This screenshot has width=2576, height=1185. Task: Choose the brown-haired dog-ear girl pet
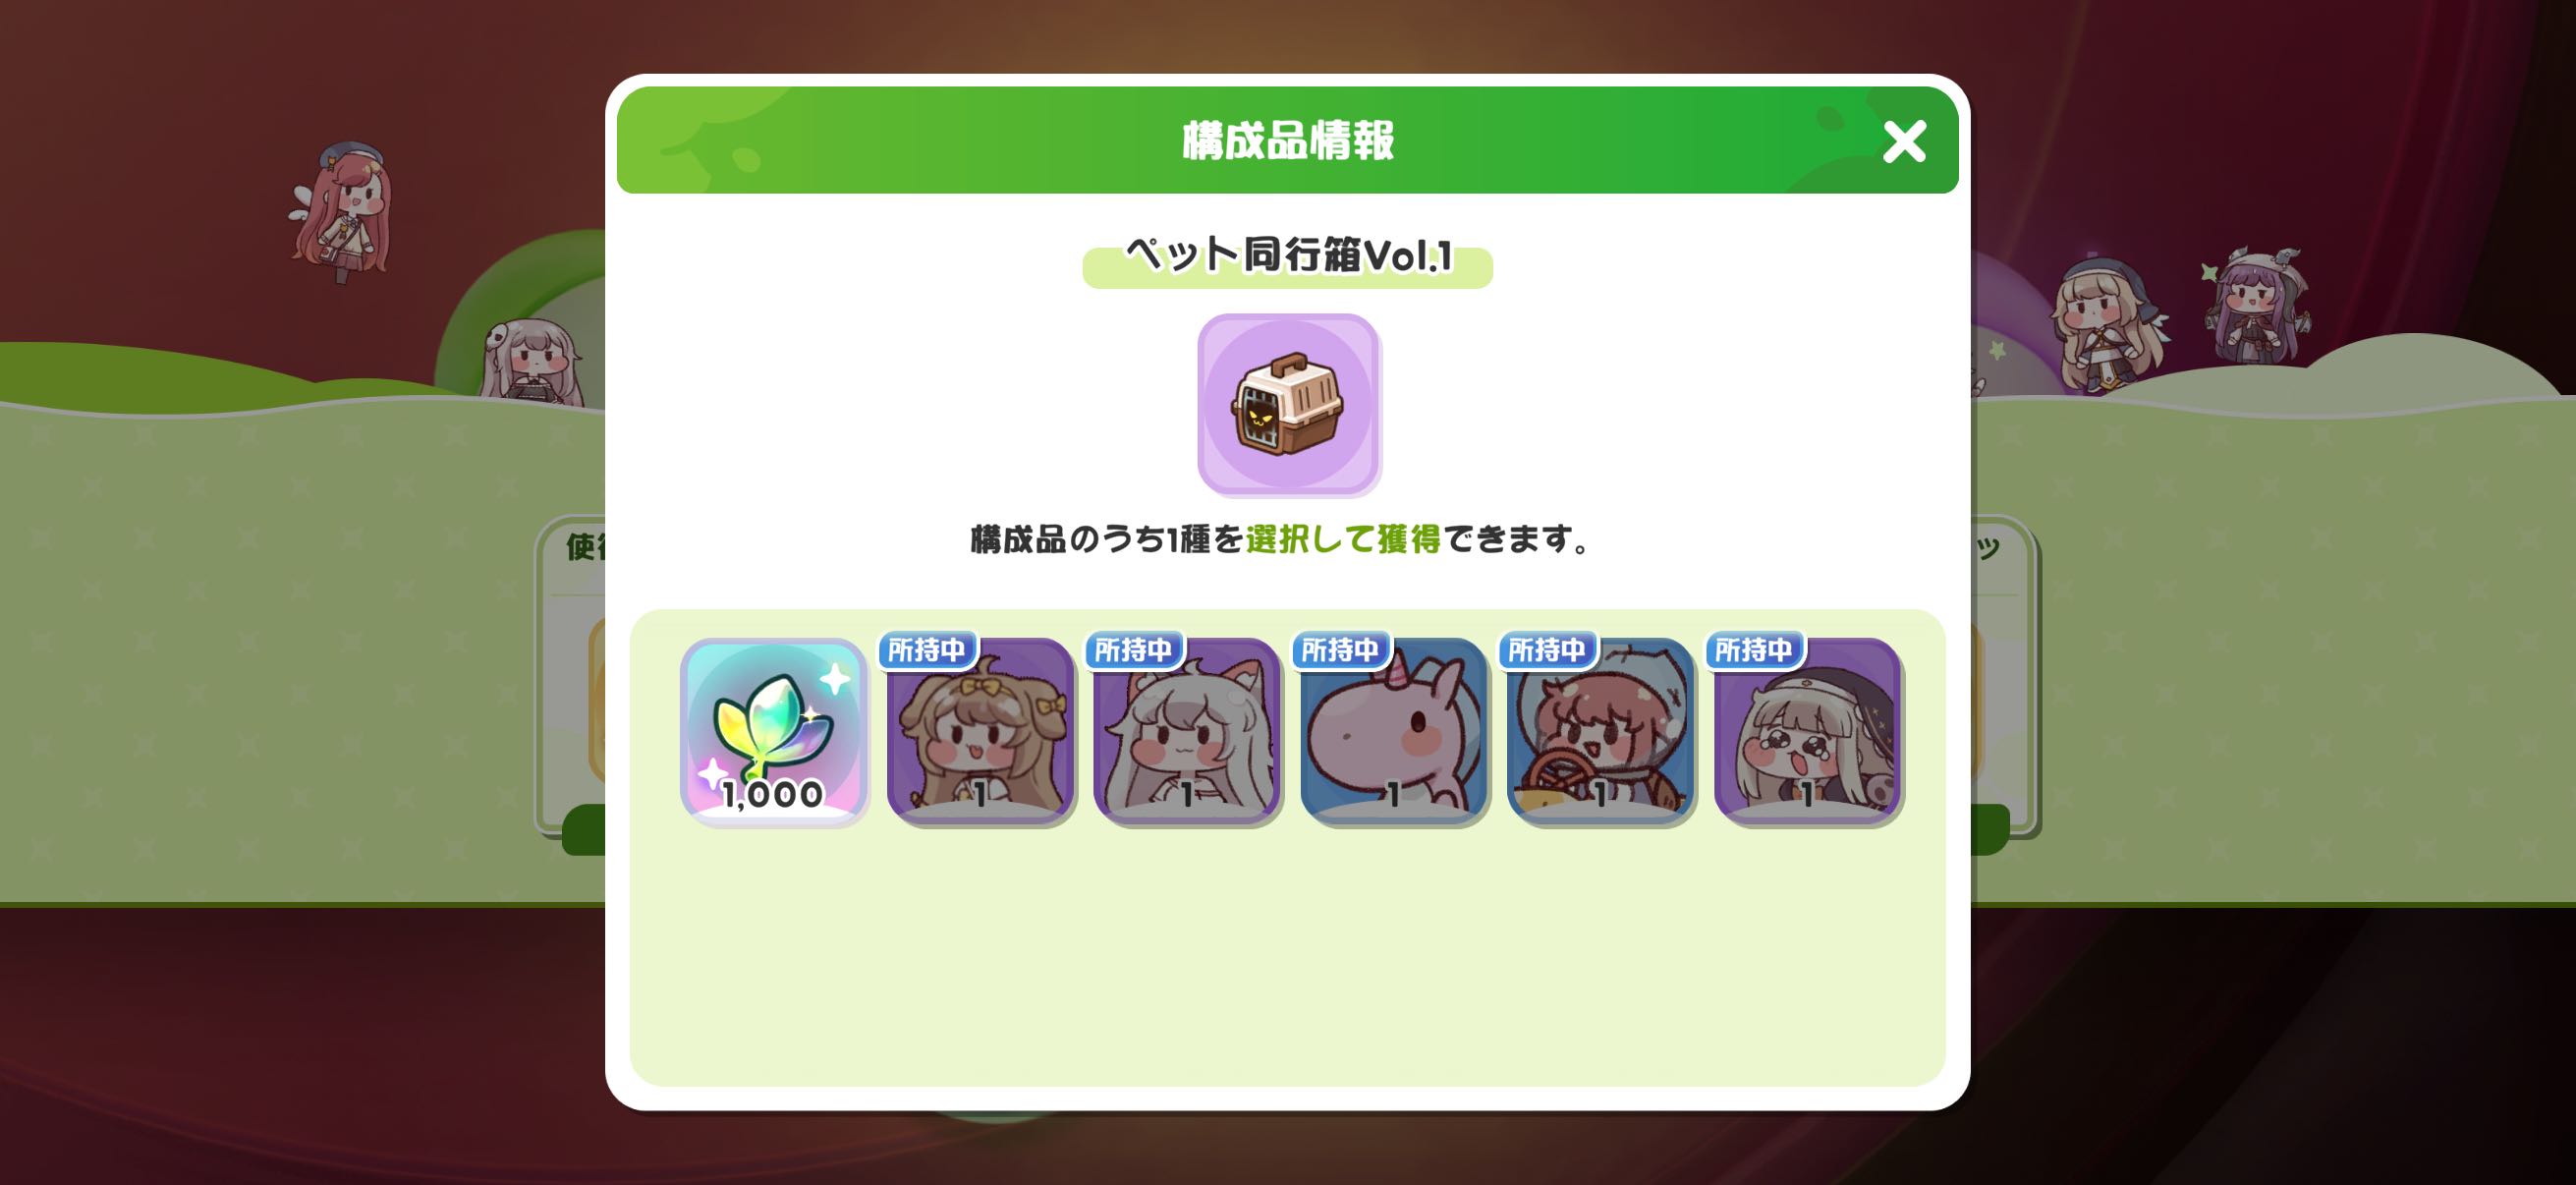coord(980,730)
